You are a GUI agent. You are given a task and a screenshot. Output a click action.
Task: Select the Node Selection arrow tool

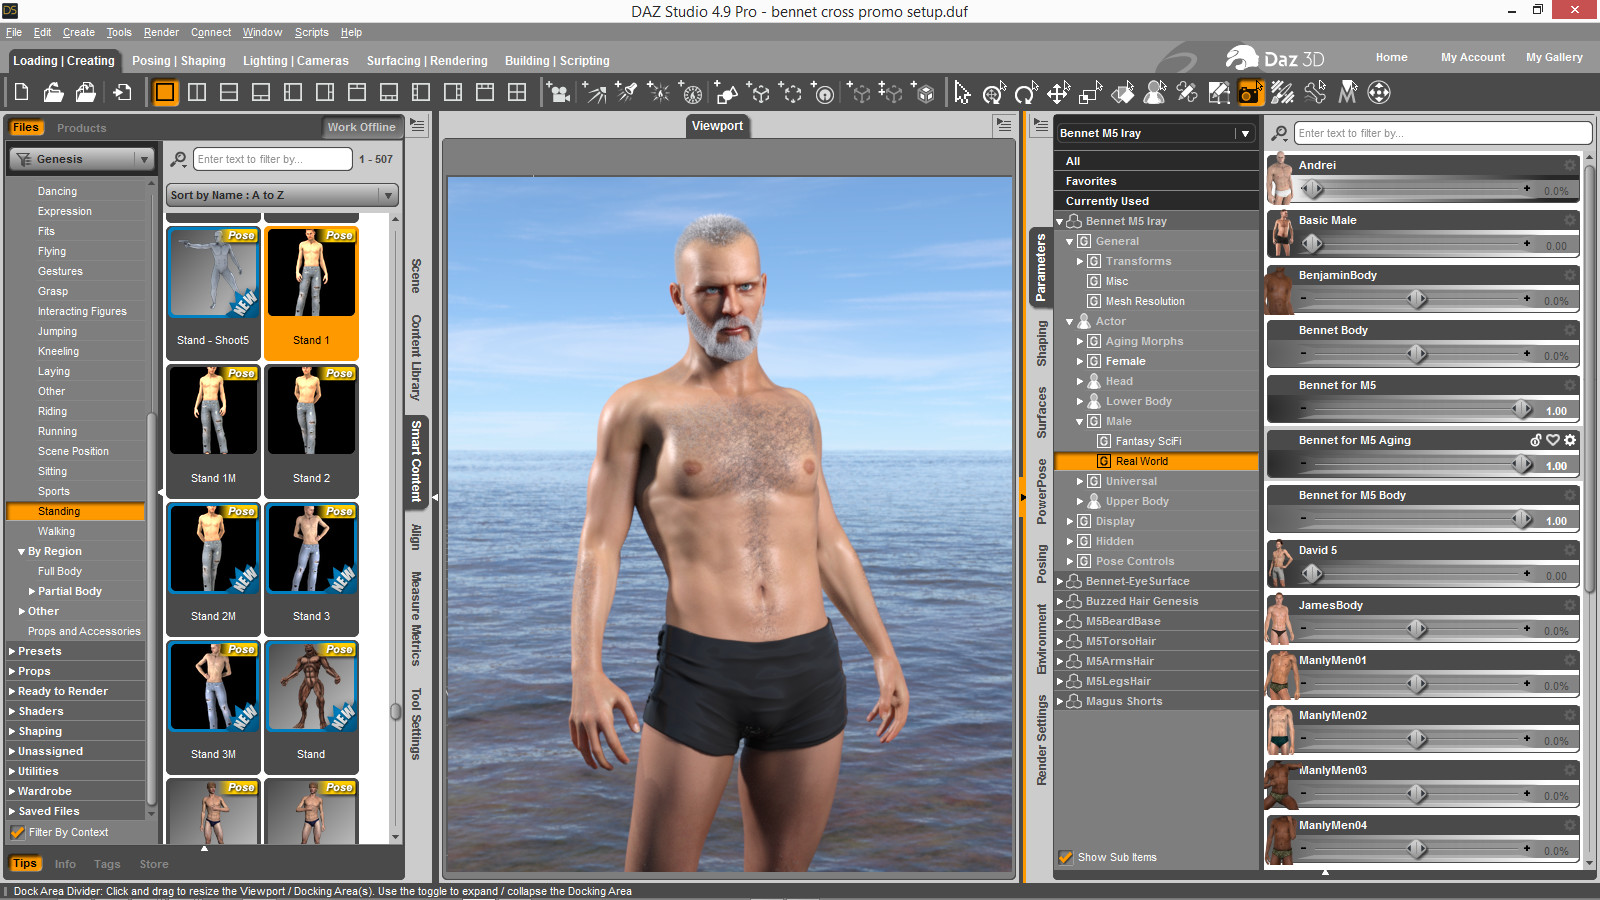click(962, 93)
